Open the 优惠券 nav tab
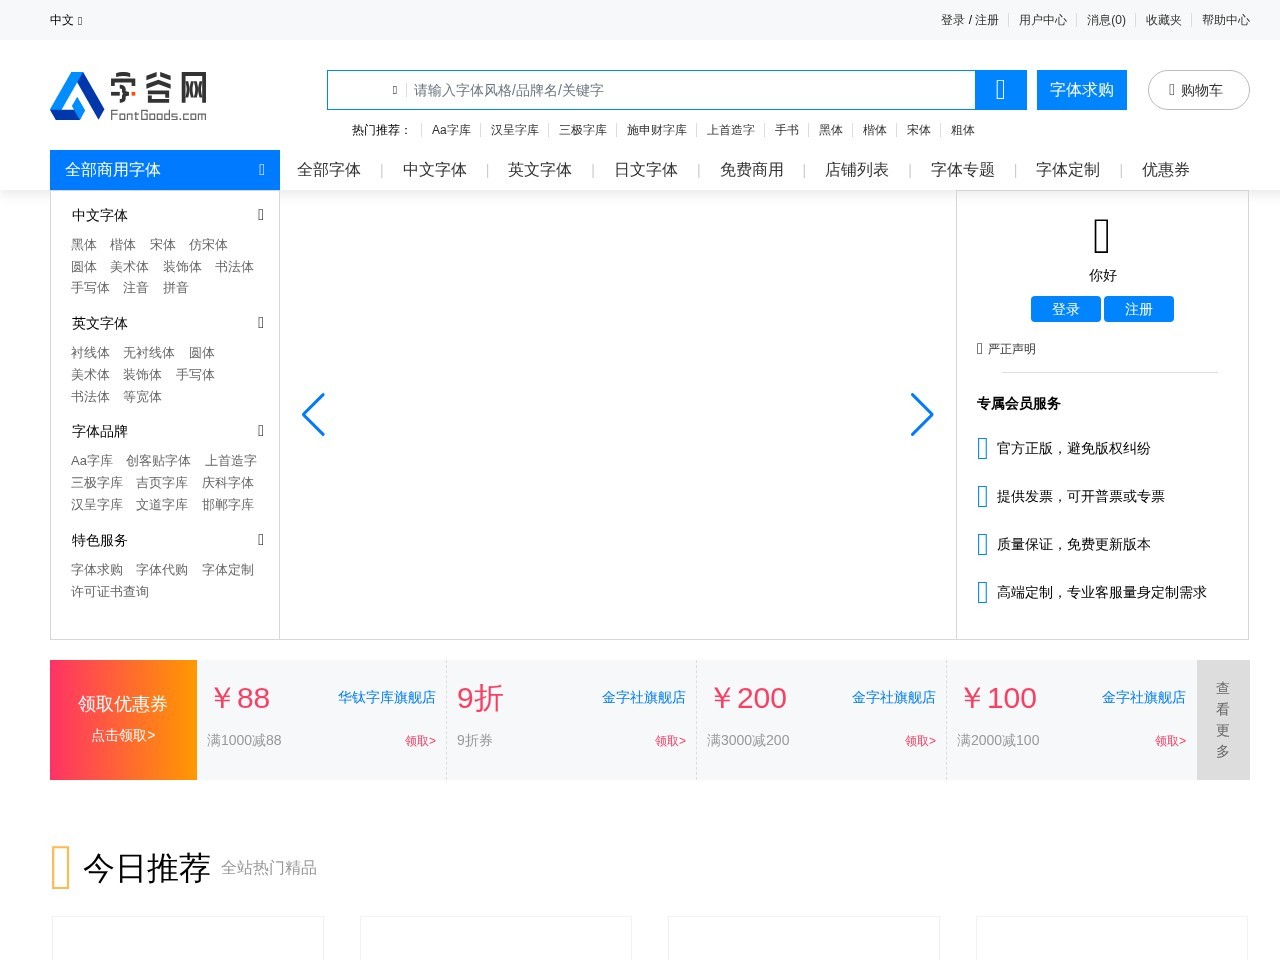 pos(1166,170)
